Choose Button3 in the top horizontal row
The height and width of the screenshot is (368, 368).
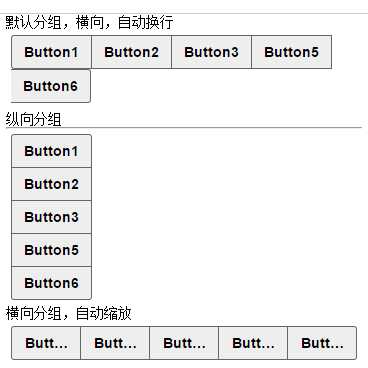[x=211, y=52]
